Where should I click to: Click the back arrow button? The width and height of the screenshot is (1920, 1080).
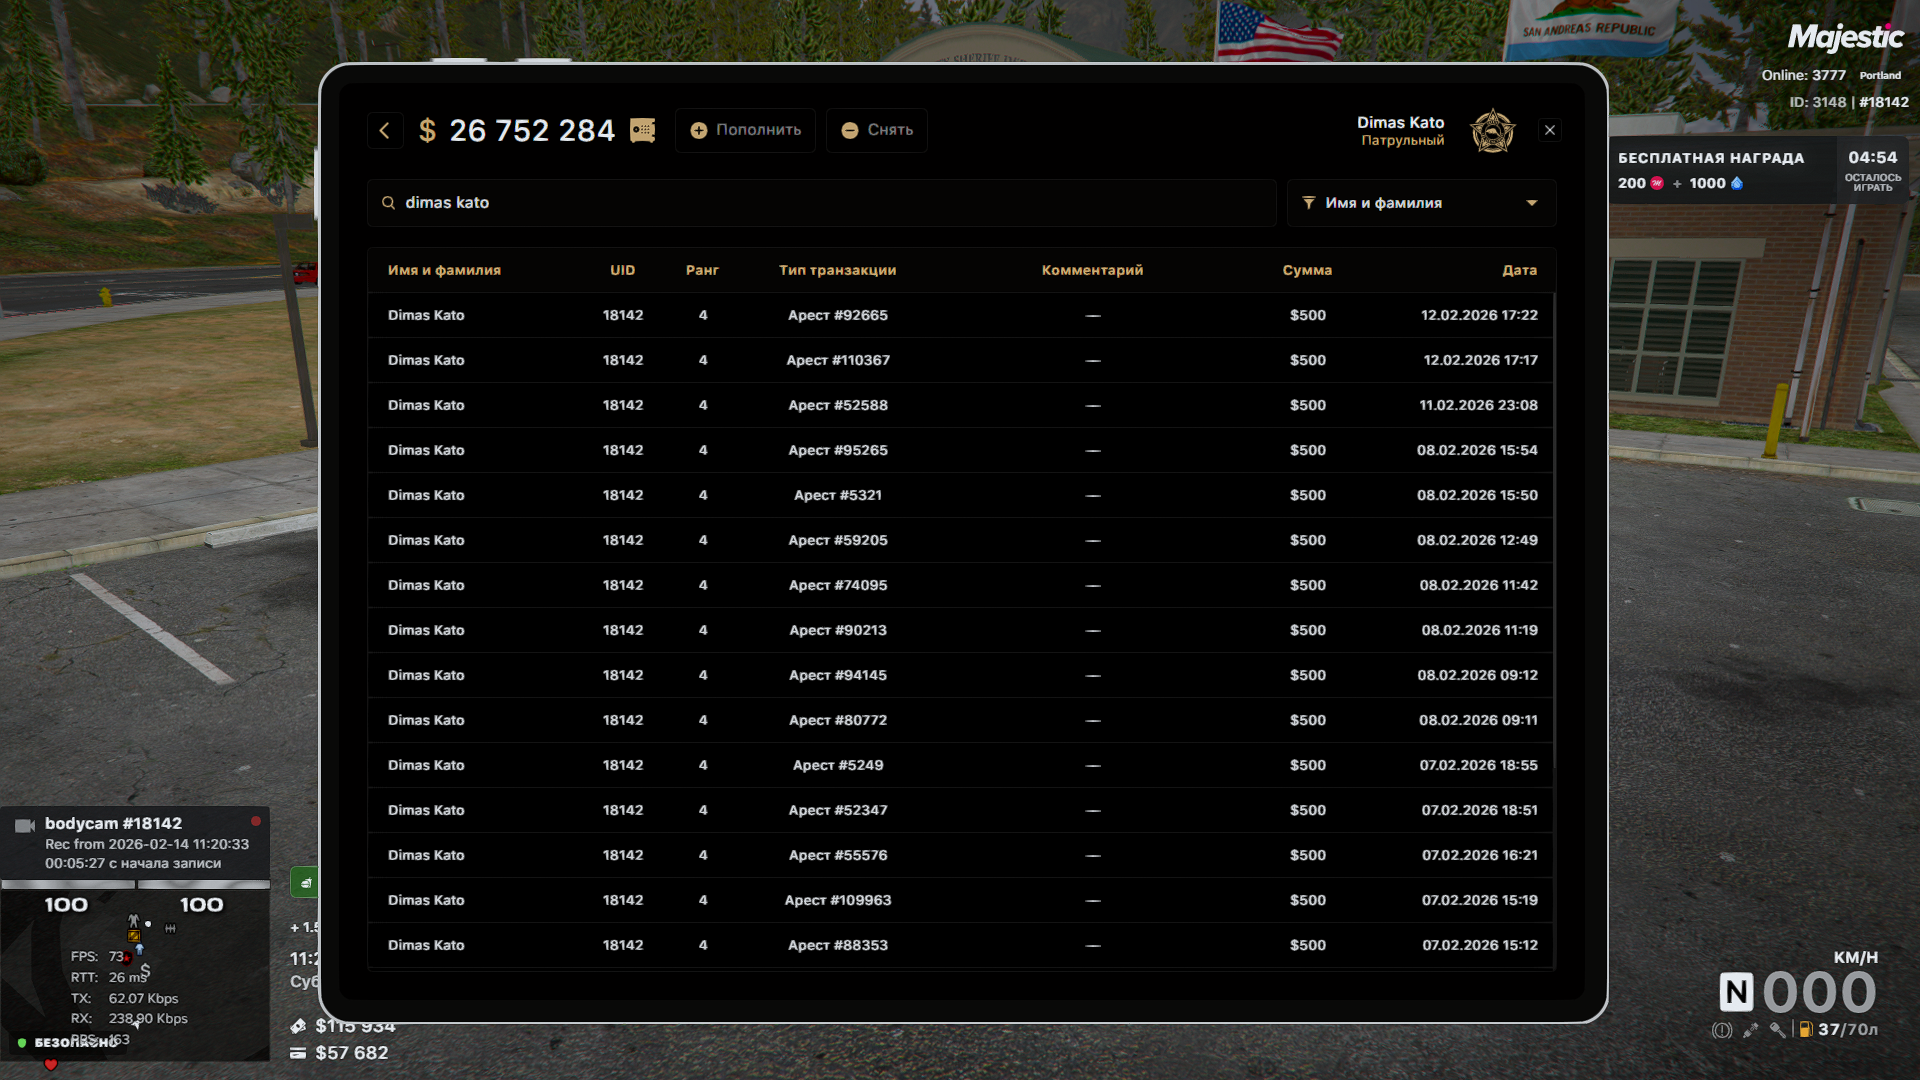385,130
